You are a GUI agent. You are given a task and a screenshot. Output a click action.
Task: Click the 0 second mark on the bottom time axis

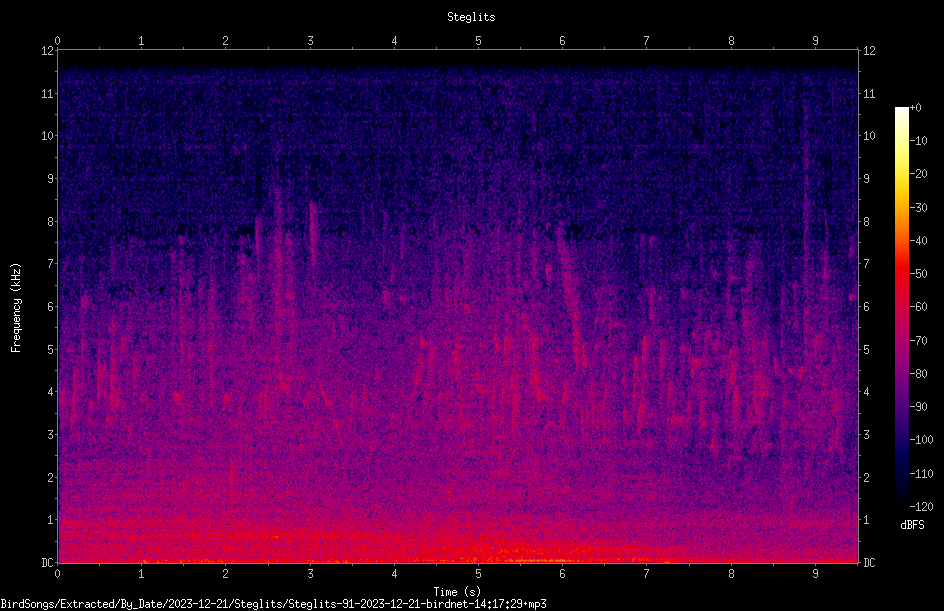click(x=58, y=574)
